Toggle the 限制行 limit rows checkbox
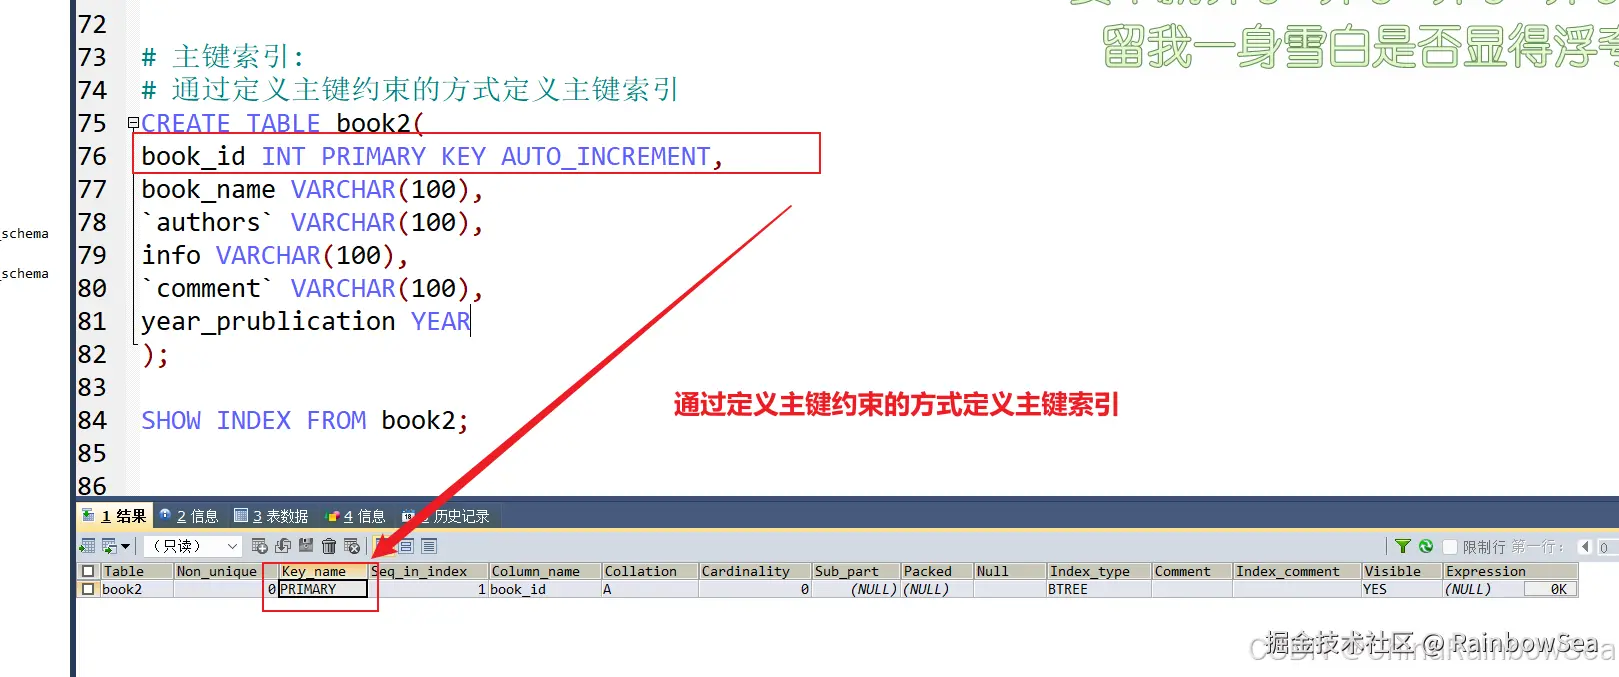 [1450, 547]
